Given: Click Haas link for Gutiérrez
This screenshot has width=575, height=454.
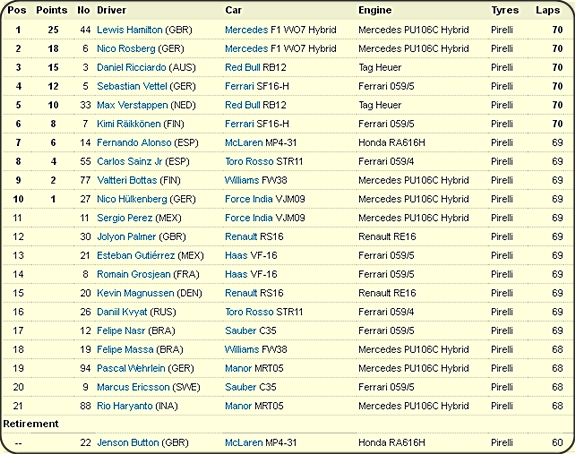Looking at the screenshot, I should point(236,256).
